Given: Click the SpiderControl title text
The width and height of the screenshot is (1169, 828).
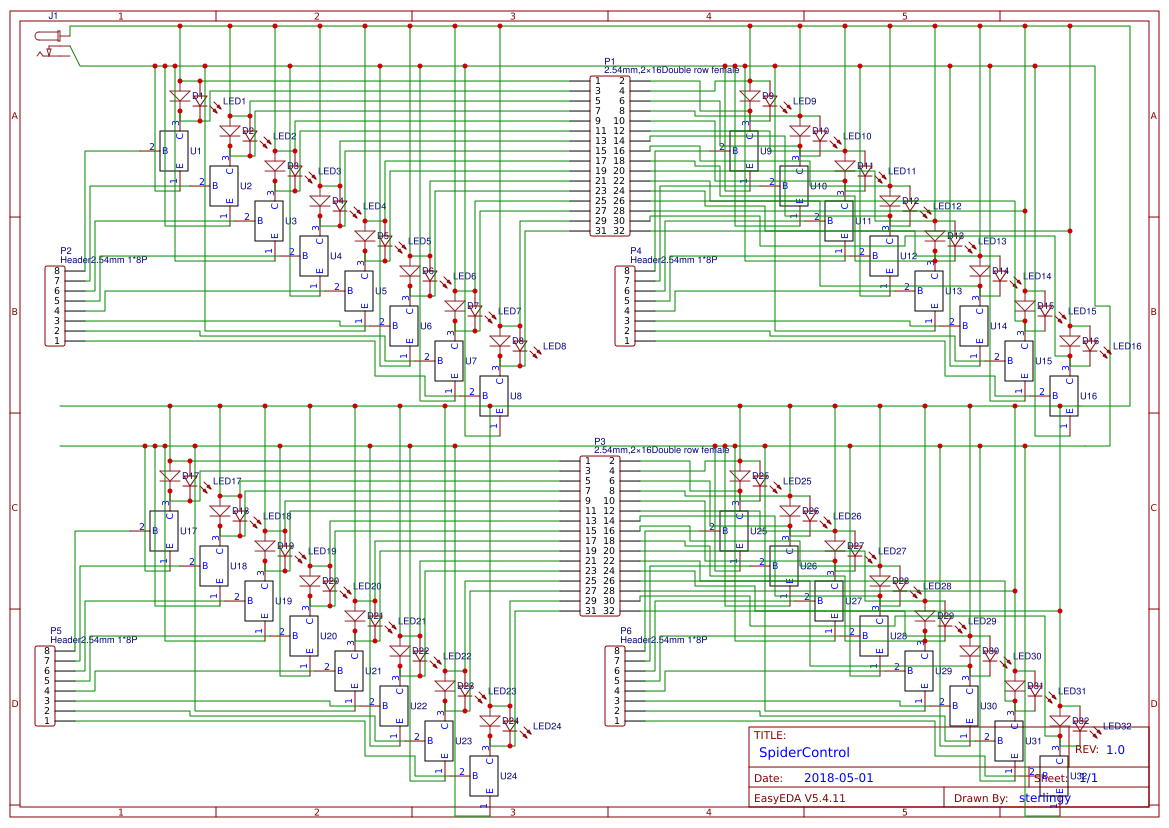Looking at the screenshot, I should click(805, 753).
